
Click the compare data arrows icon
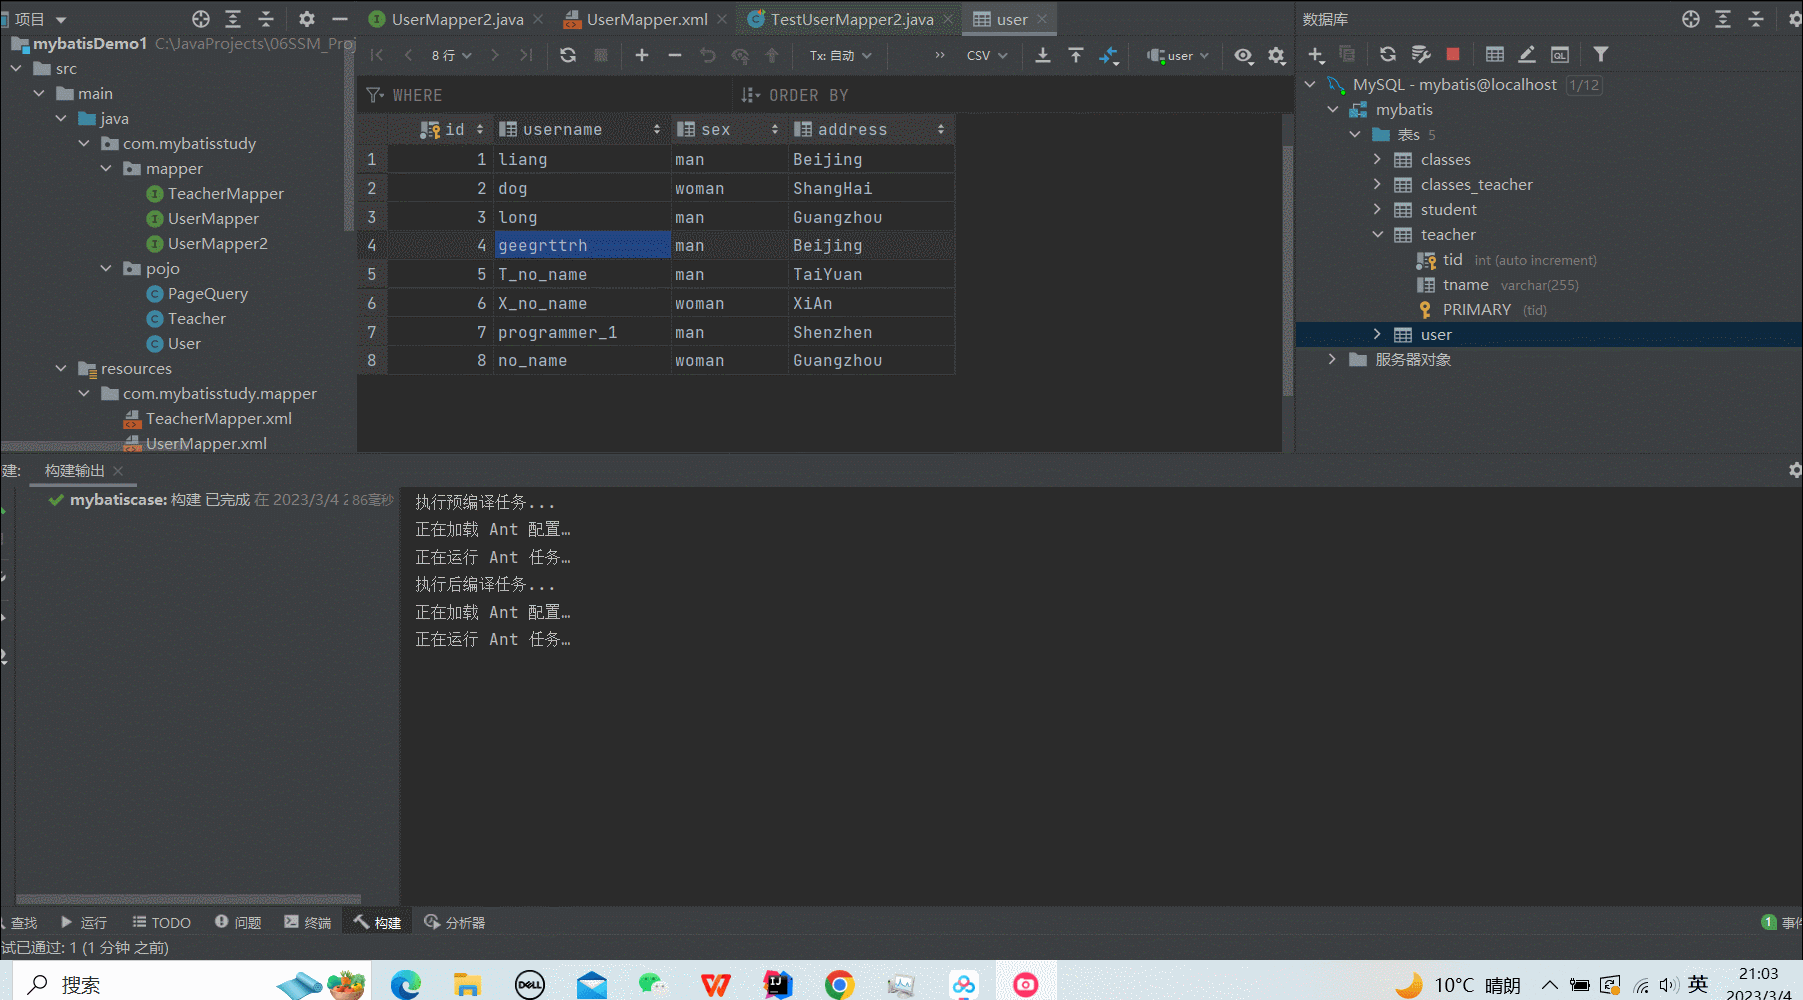pos(1109,55)
